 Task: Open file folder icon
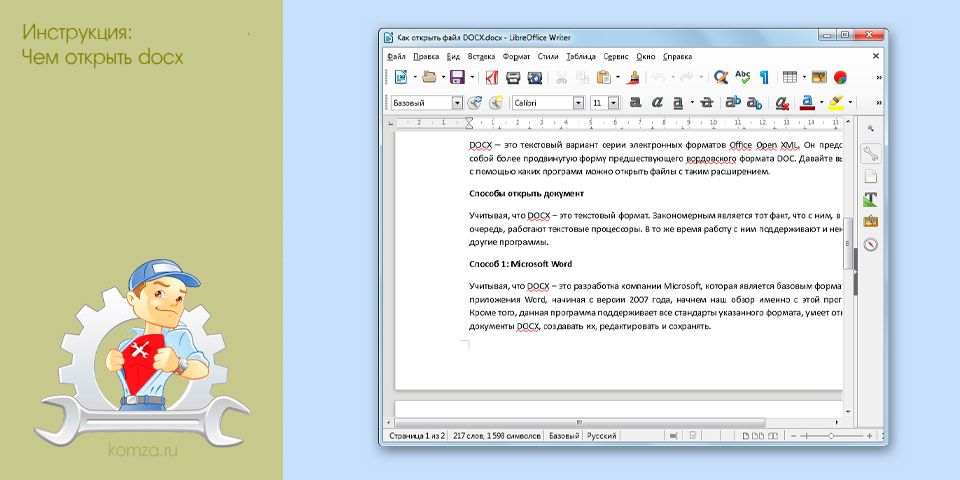(430, 77)
